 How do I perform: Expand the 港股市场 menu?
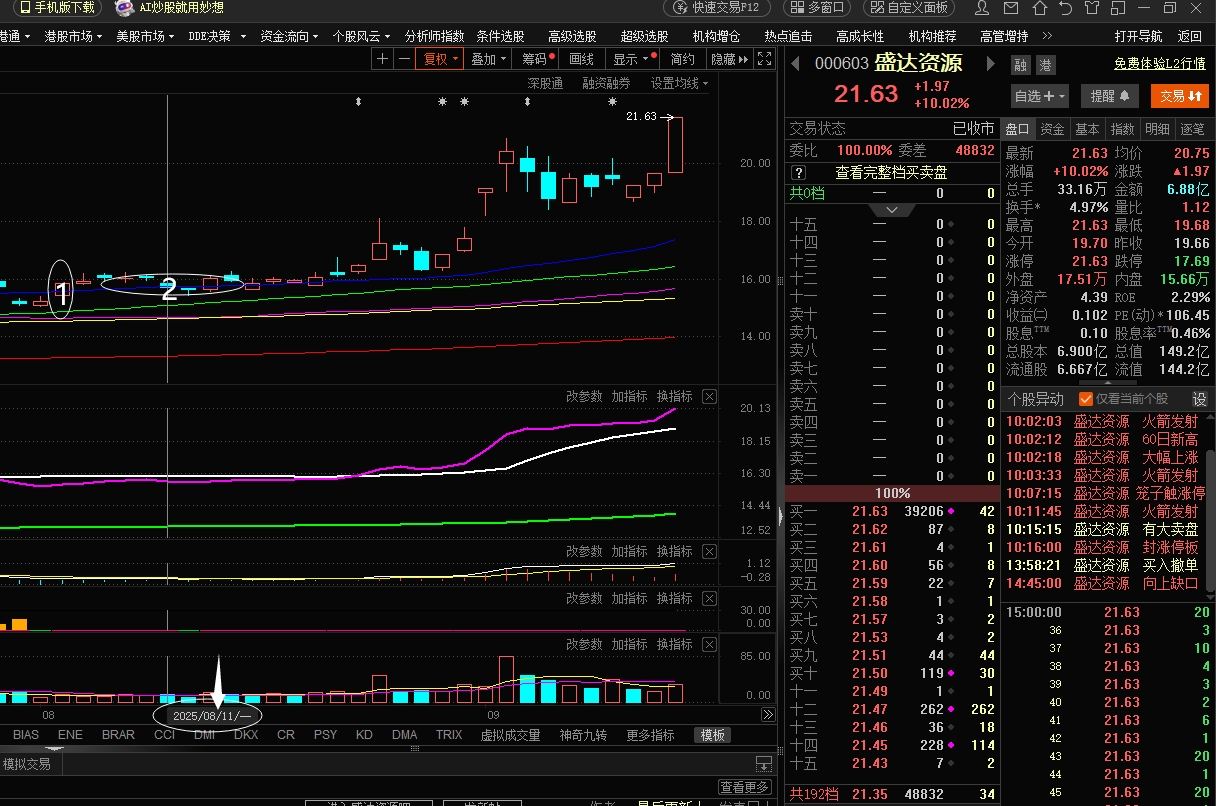[x=74, y=36]
